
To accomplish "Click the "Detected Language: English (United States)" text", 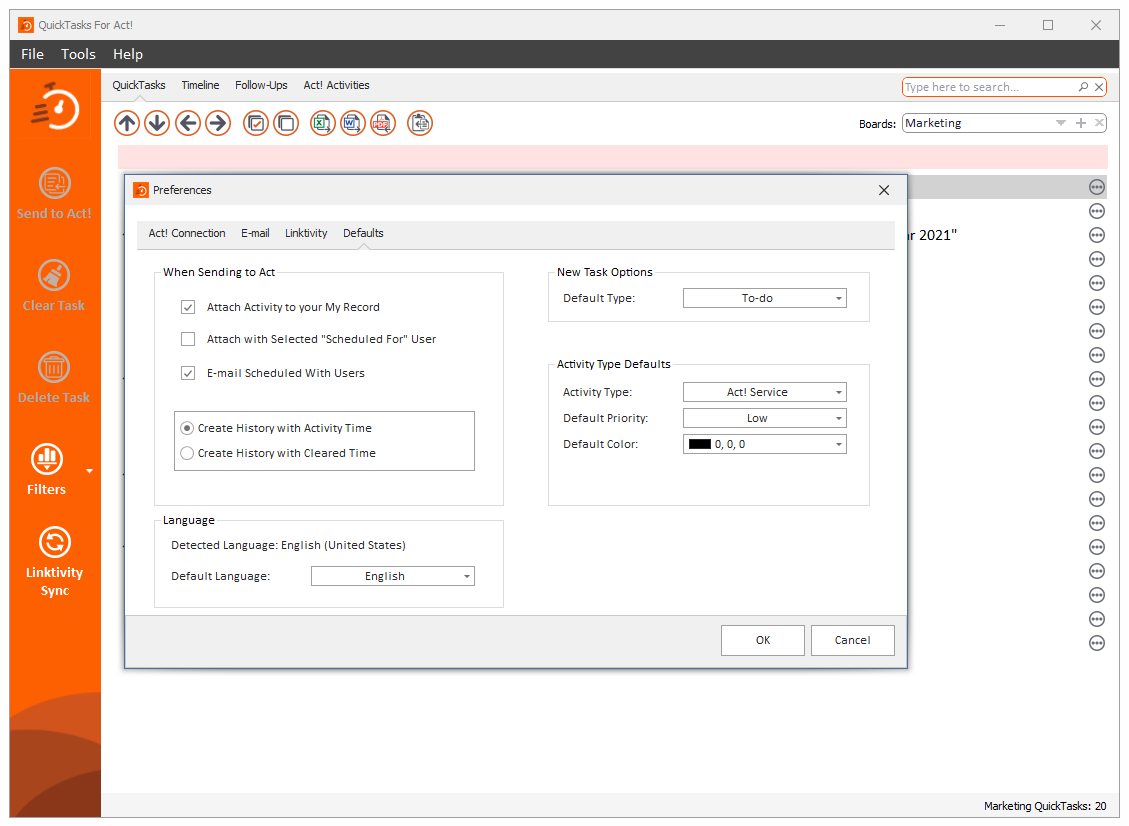I will 289,545.
